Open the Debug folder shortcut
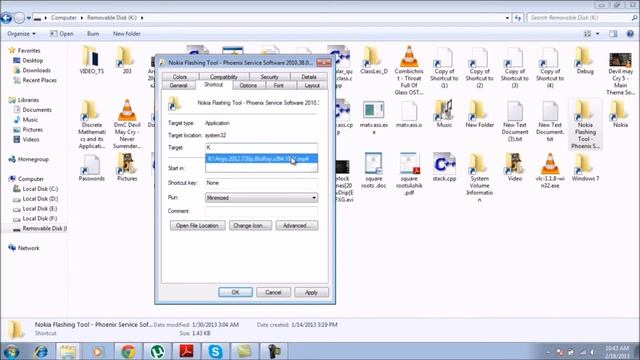Viewport: 640px width, 360px height. click(584, 60)
